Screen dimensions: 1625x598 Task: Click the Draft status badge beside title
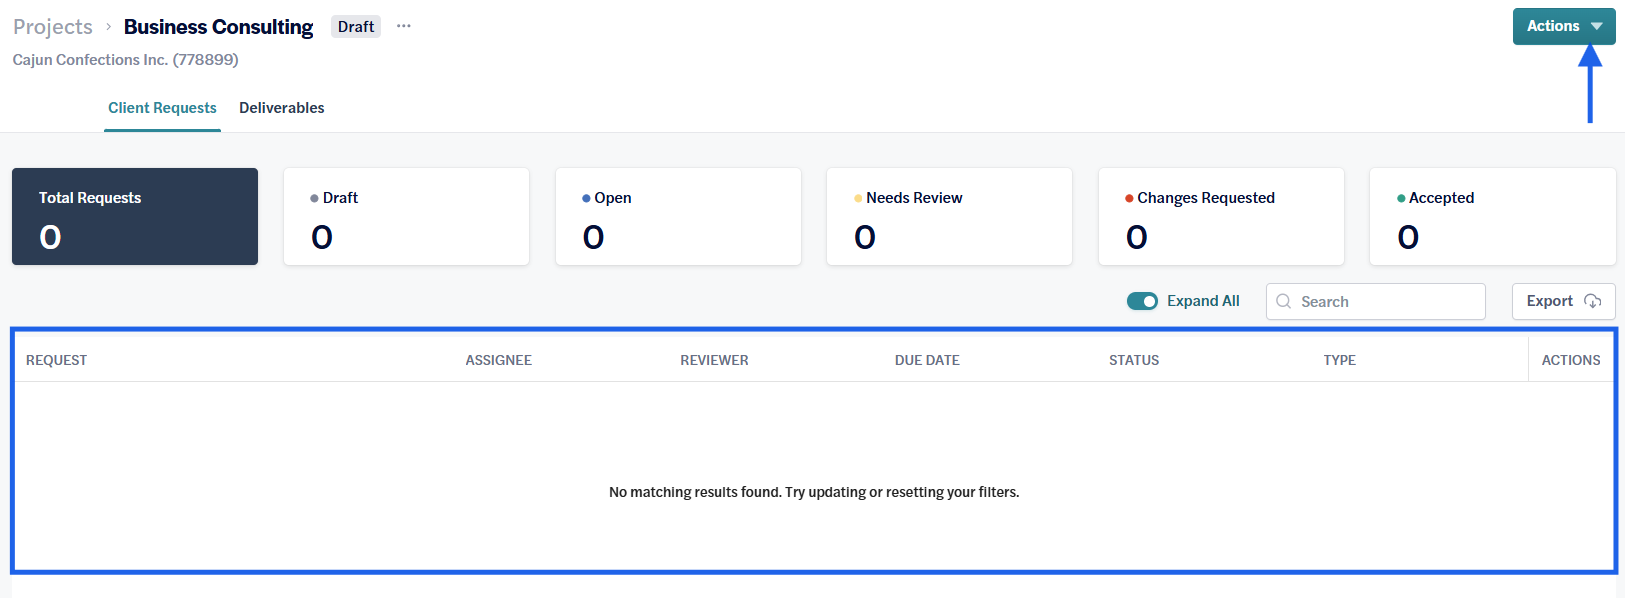point(356,27)
